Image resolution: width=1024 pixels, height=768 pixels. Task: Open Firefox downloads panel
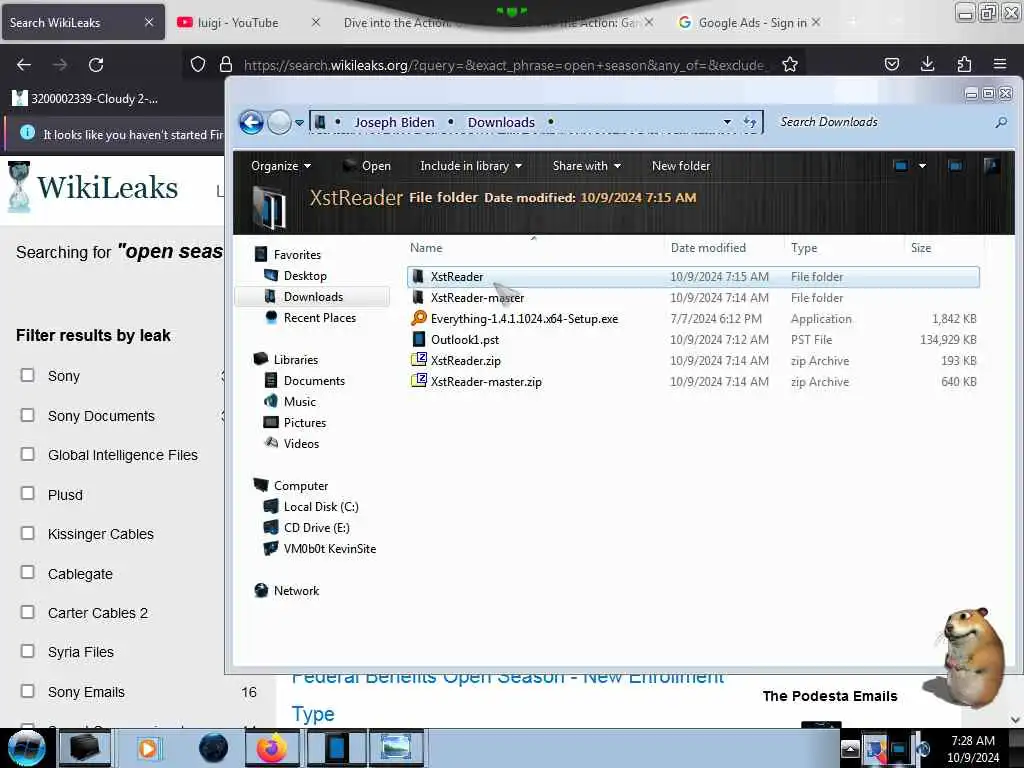[x=927, y=64]
